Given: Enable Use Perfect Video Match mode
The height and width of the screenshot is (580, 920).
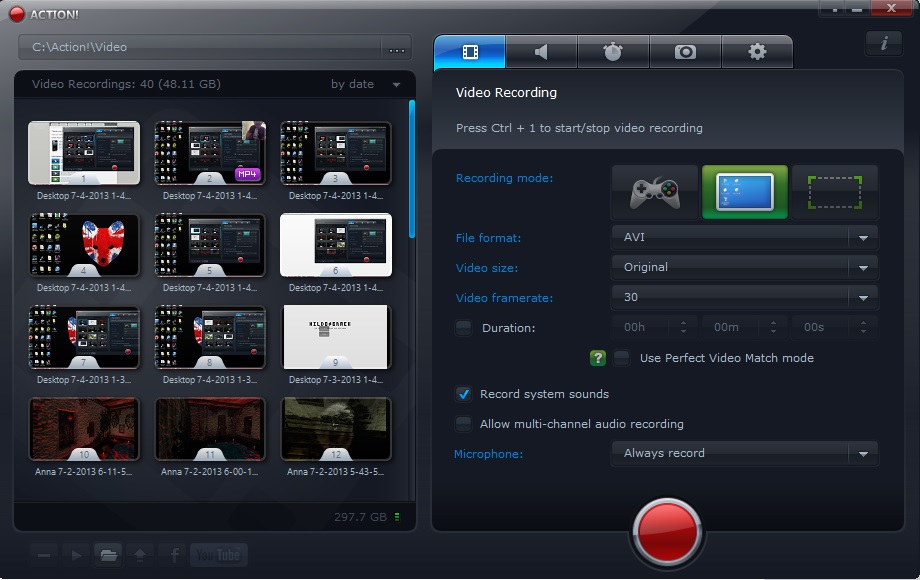Looking at the screenshot, I should pos(621,358).
